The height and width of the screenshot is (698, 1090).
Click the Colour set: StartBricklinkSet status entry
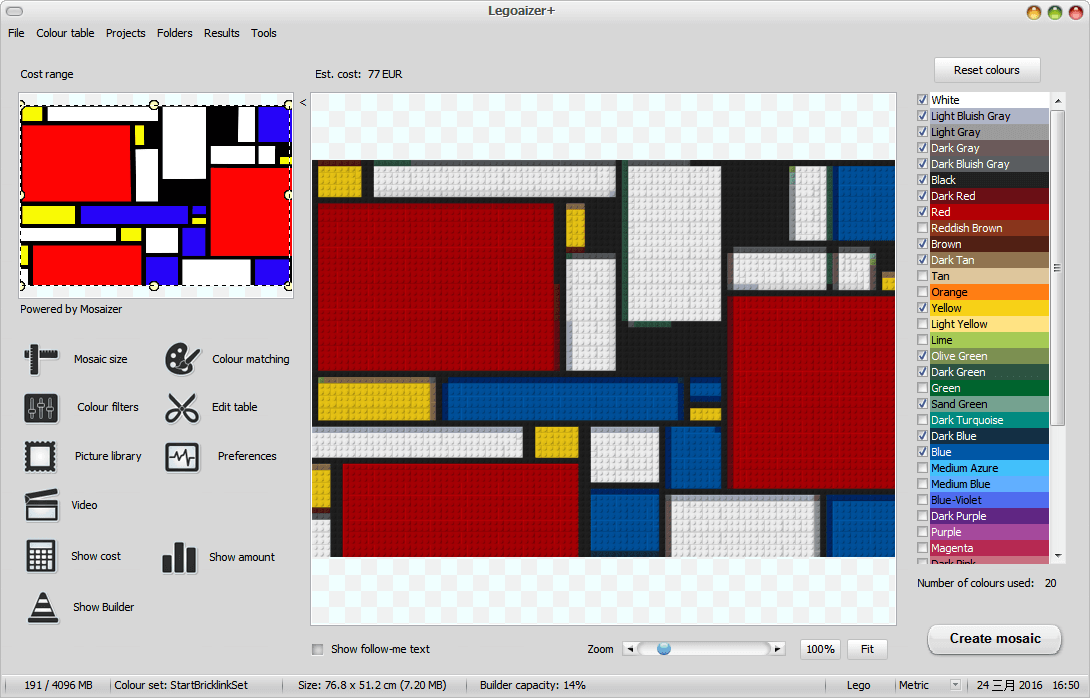click(181, 685)
